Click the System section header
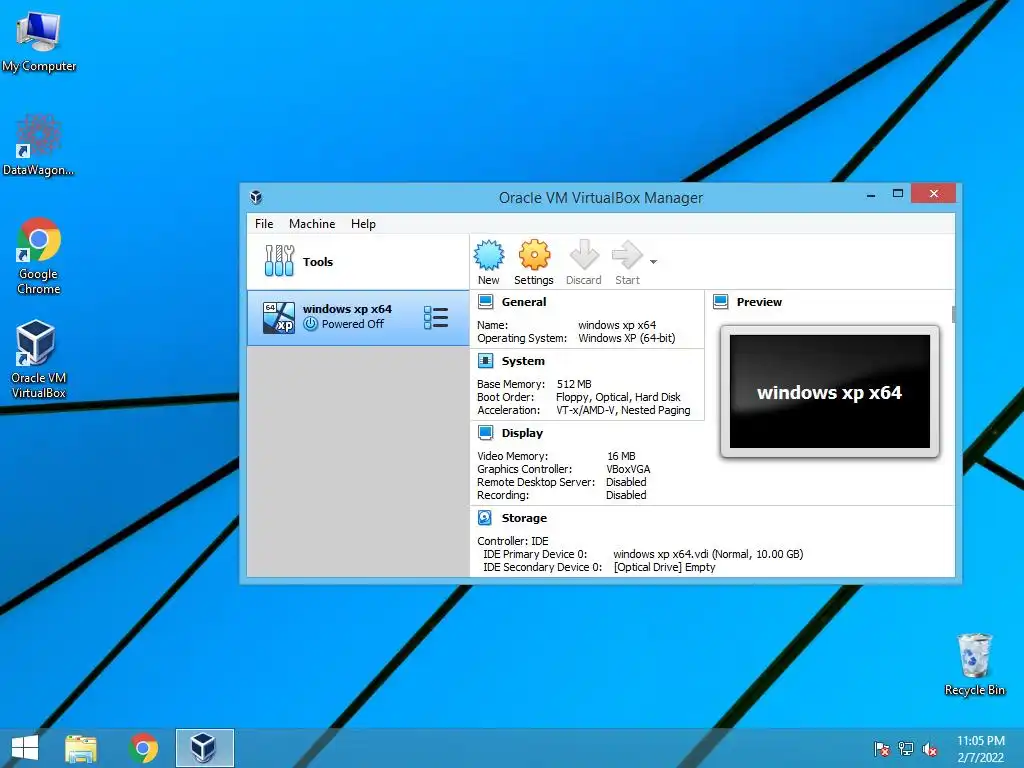Viewport: 1024px width, 768px height. (x=523, y=360)
